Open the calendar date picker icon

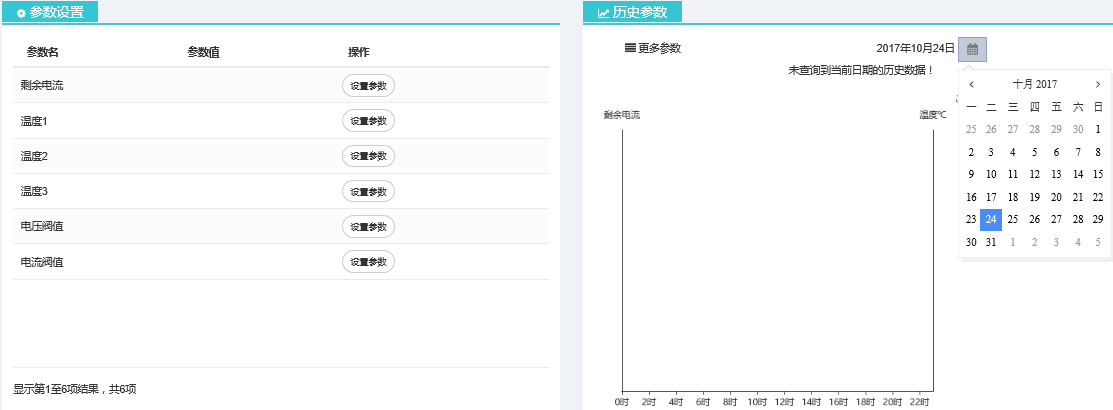[x=972, y=49]
